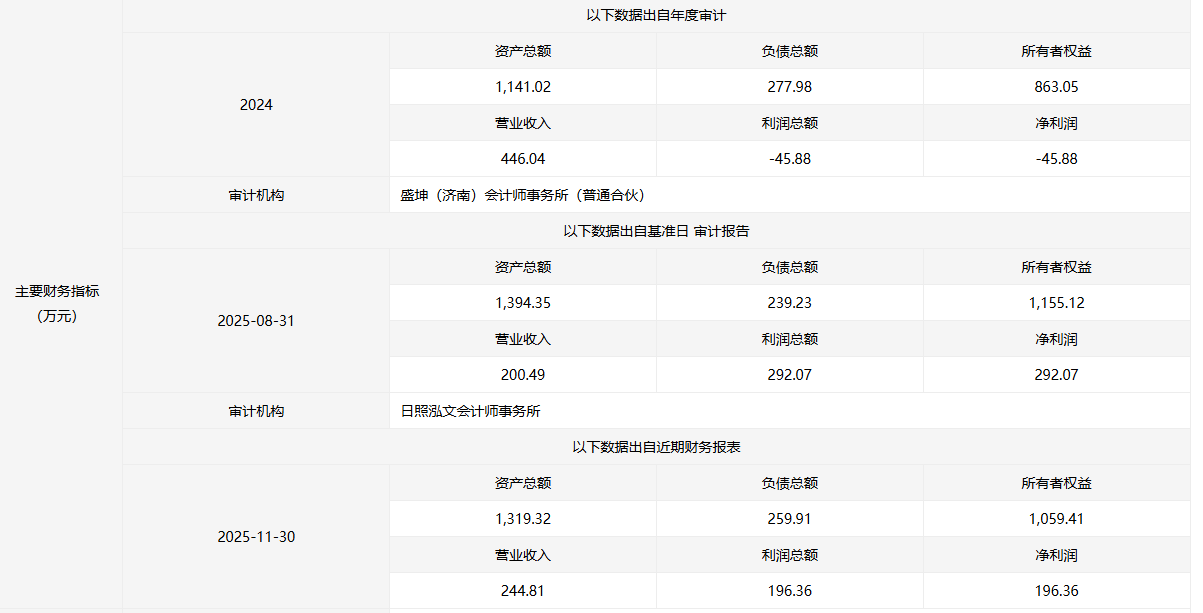Click the 2024 year cell

(x=256, y=105)
